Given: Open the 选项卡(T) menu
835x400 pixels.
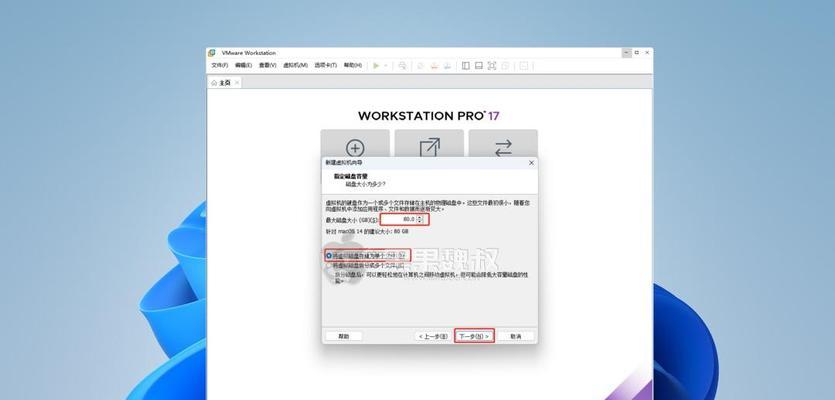Looking at the screenshot, I should coord(325,66).
